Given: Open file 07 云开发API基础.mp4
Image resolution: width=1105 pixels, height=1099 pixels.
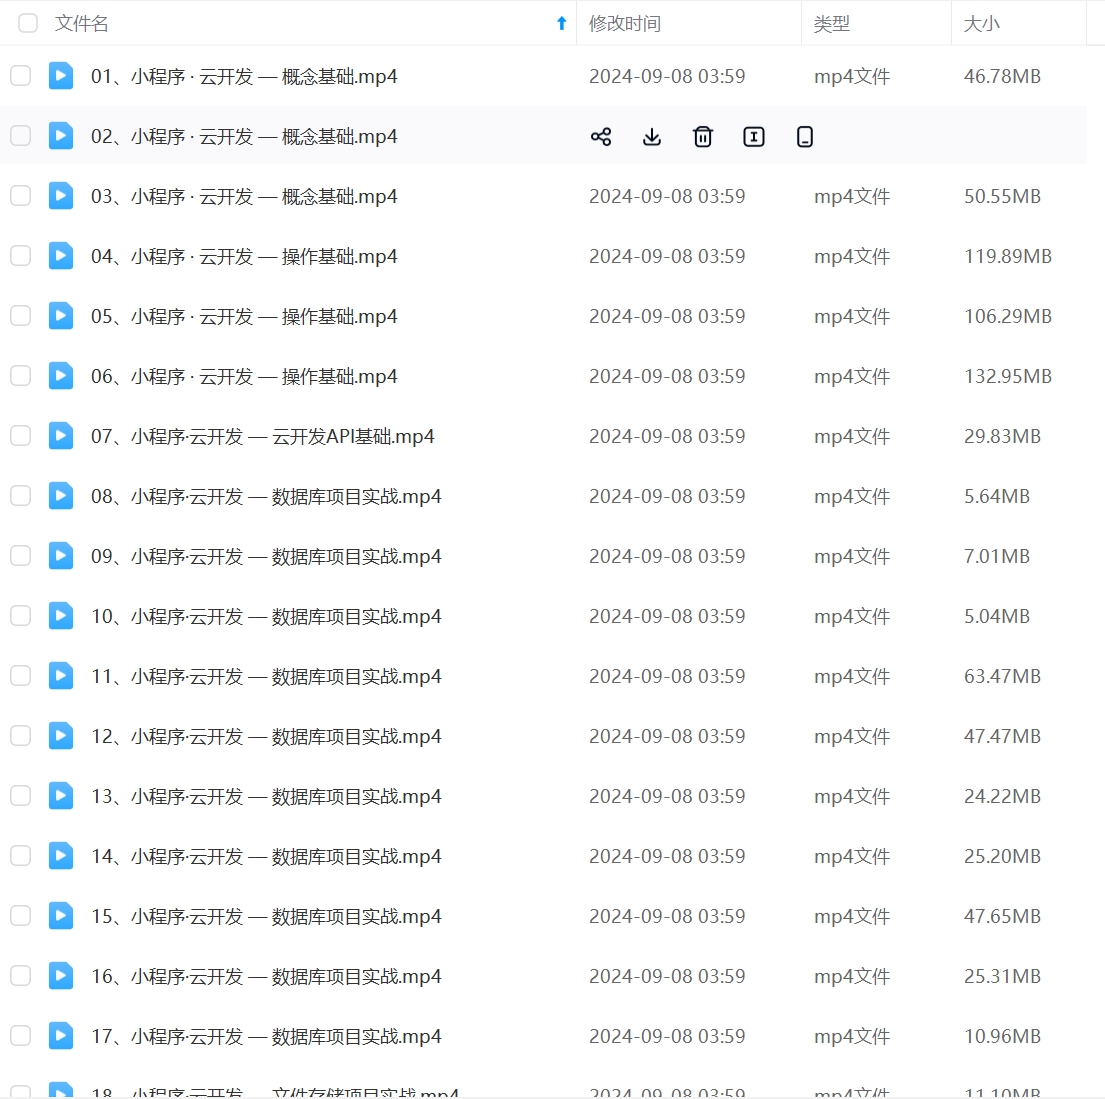Looking at the screenshot, I should tap(262, 436).
